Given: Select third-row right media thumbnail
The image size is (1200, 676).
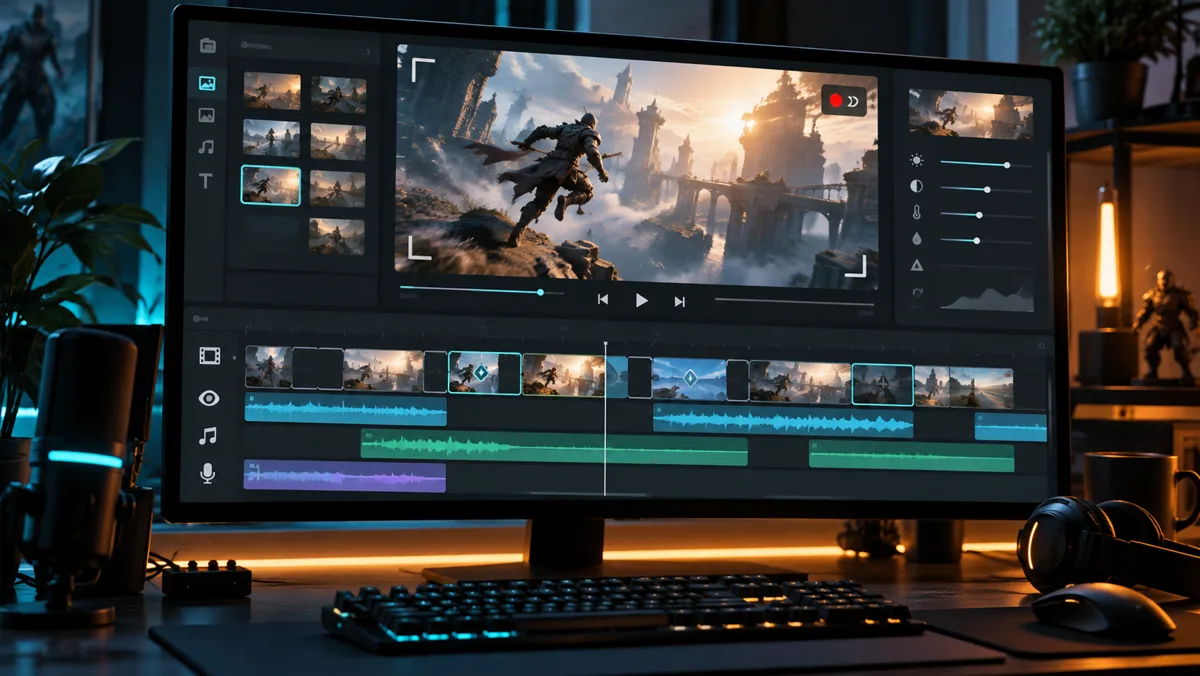Looking at the screenshot, I should (337, 188).
